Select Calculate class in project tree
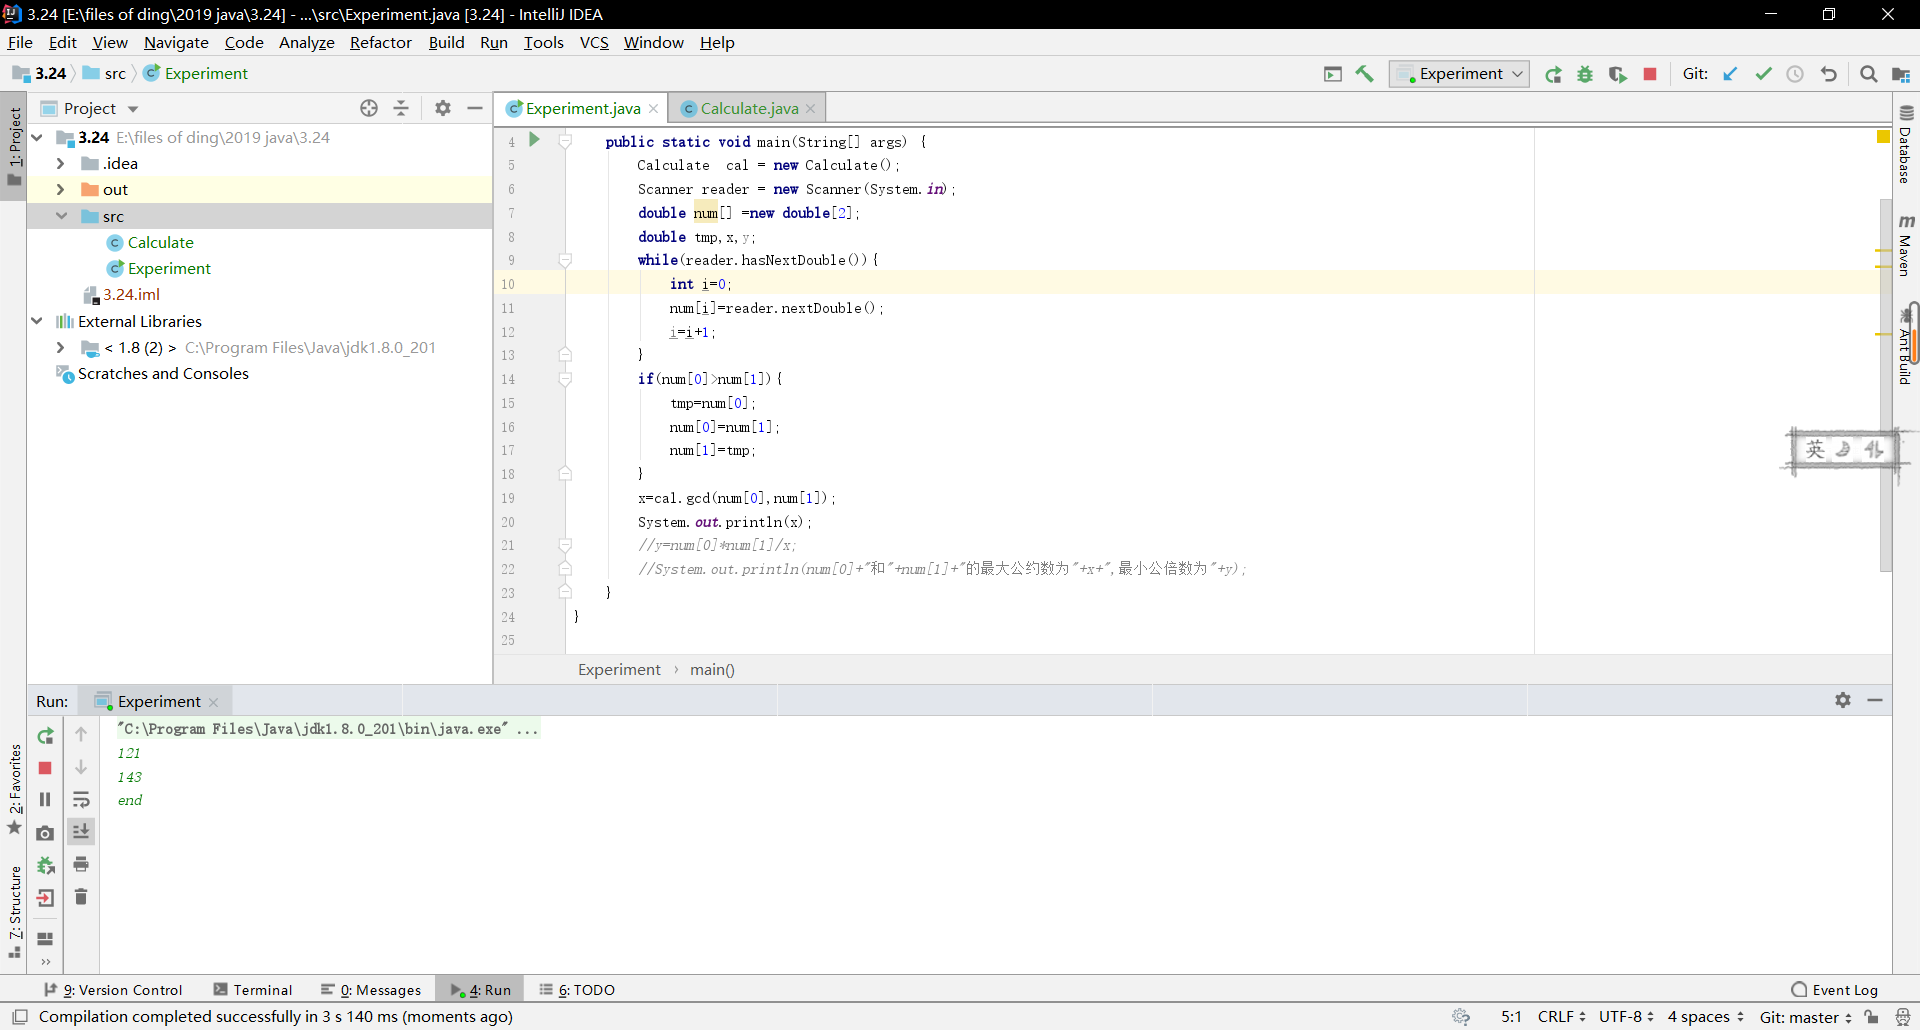 (x=160, y=242)
